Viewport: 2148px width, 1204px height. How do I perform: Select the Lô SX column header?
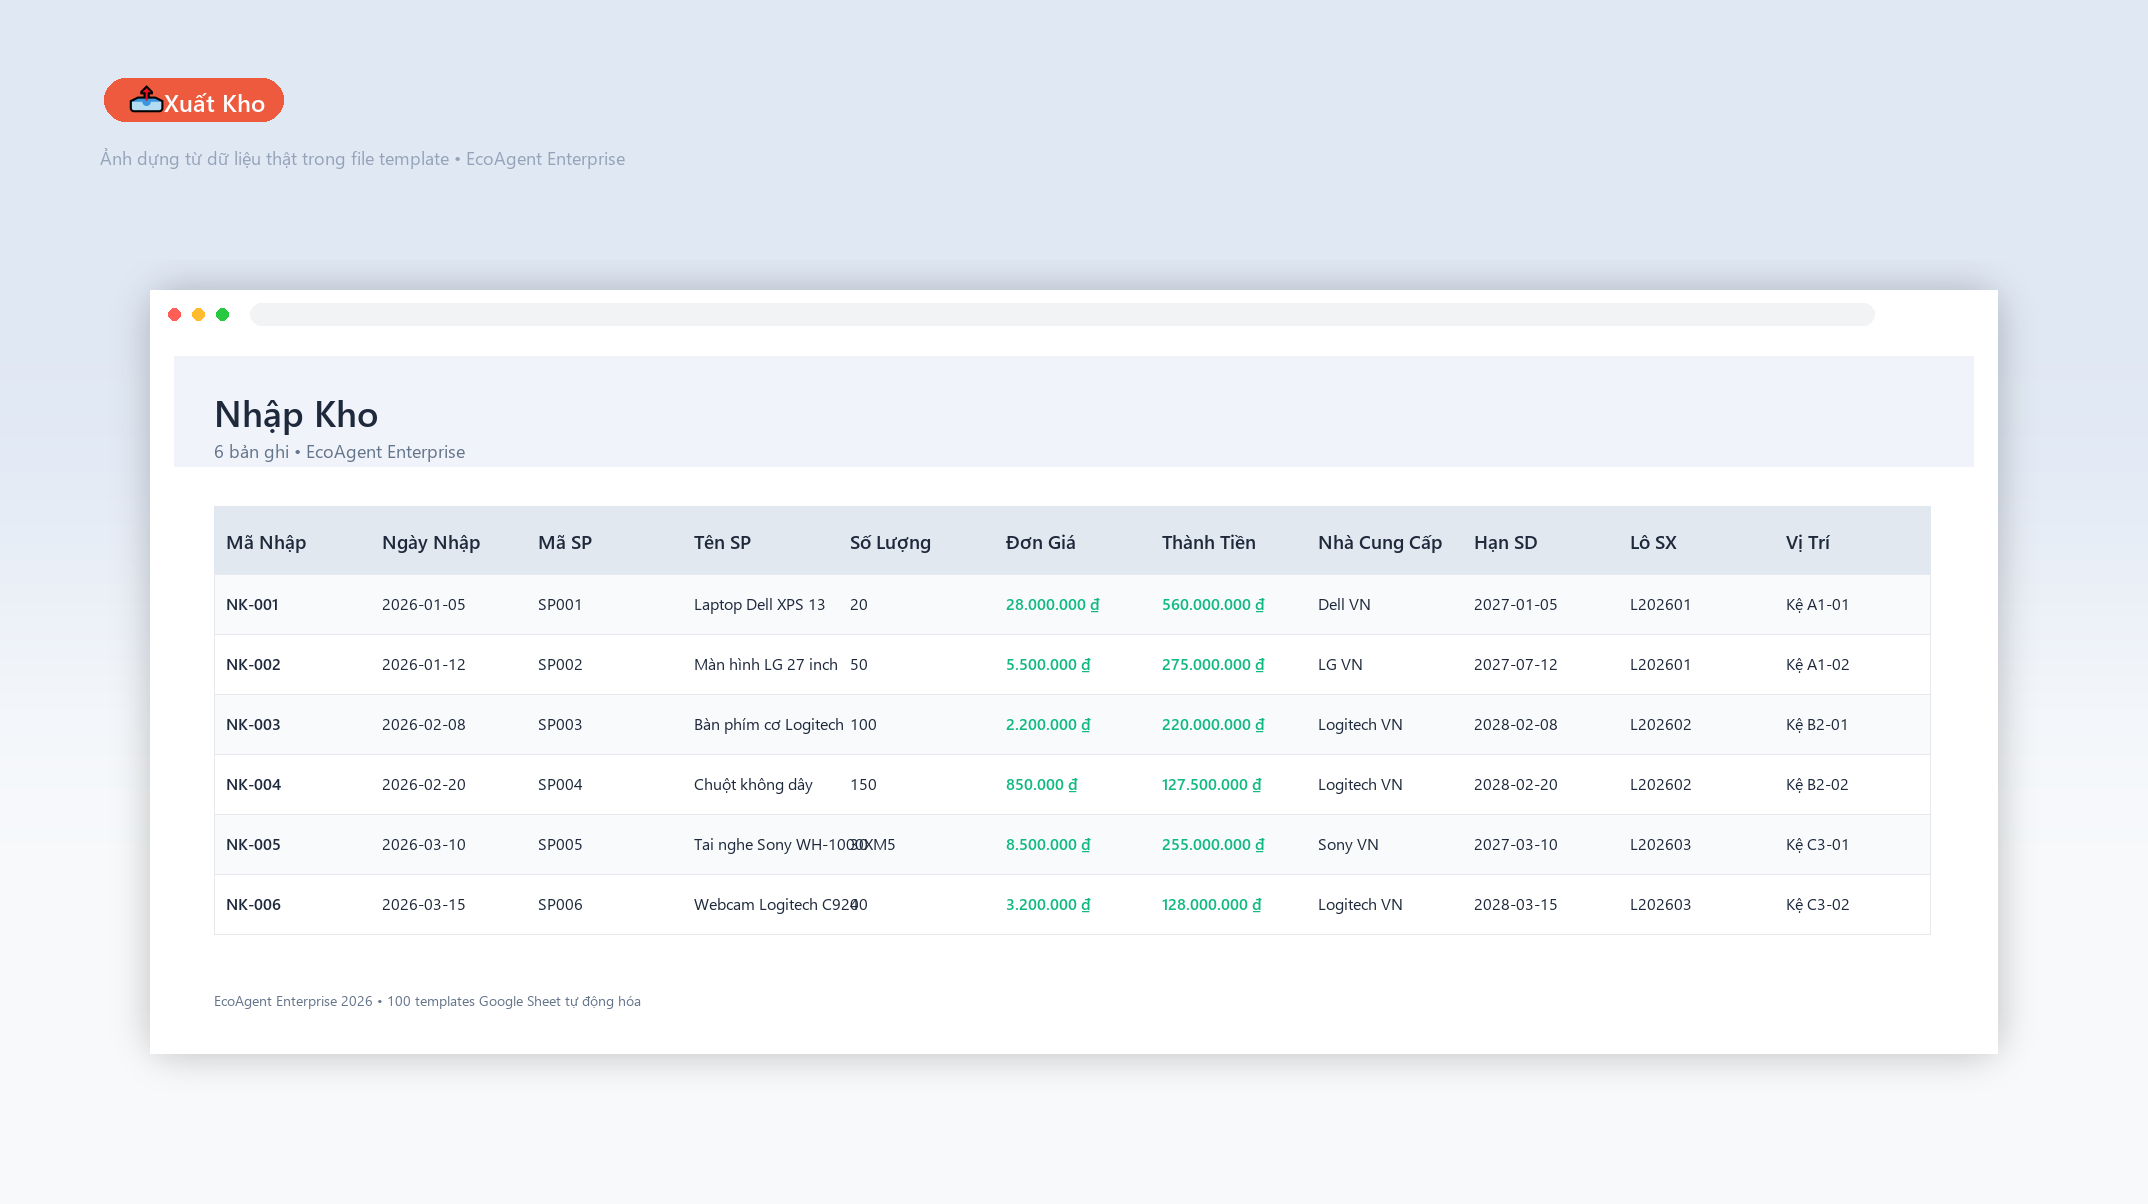click(x=1653, y=542)
